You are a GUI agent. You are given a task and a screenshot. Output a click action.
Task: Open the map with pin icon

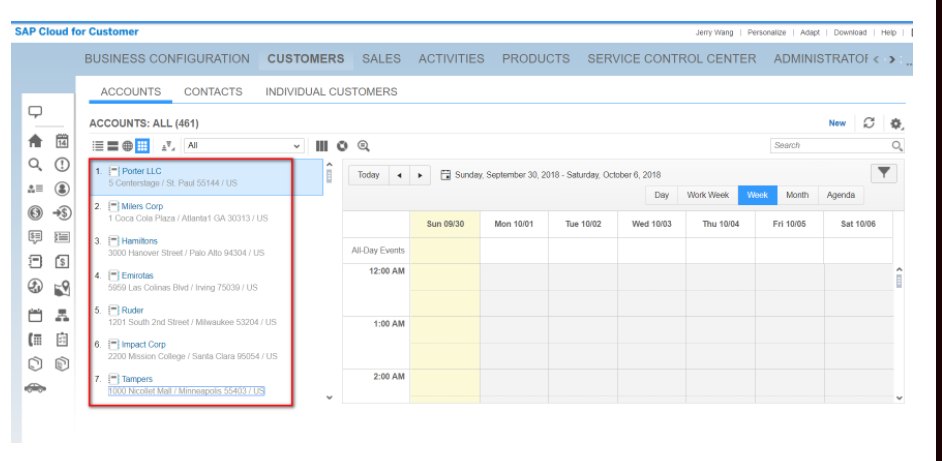coord(62,289)
